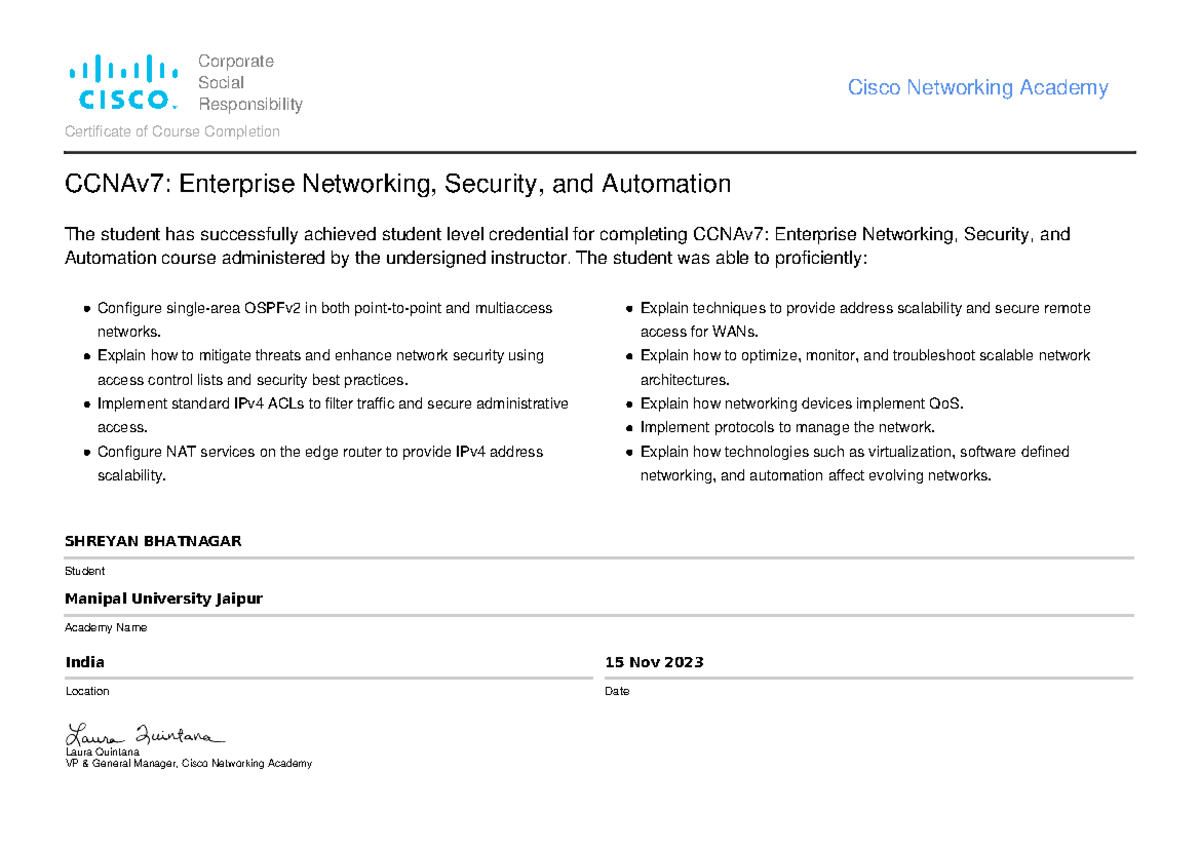Select the Implement protocols to manage network bullet
The width and height of the screenshot is (1200, 849).
click(x=787, y=428)
